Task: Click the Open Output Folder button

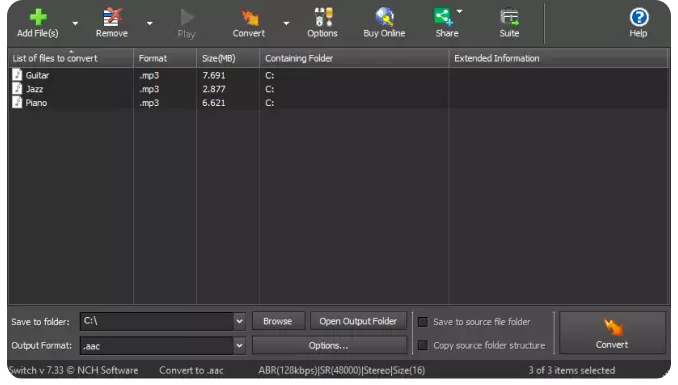Action: click(x=358, y=321)
